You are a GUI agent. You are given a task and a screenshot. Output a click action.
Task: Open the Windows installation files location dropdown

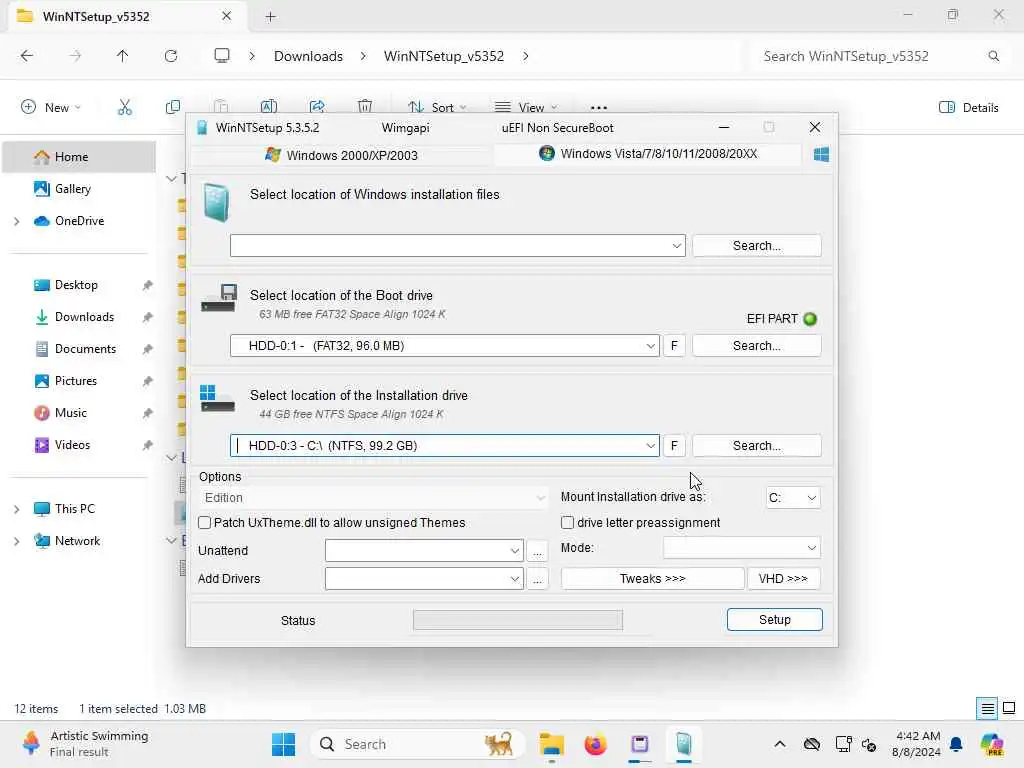pyautogui.click(x=677, y=246)
